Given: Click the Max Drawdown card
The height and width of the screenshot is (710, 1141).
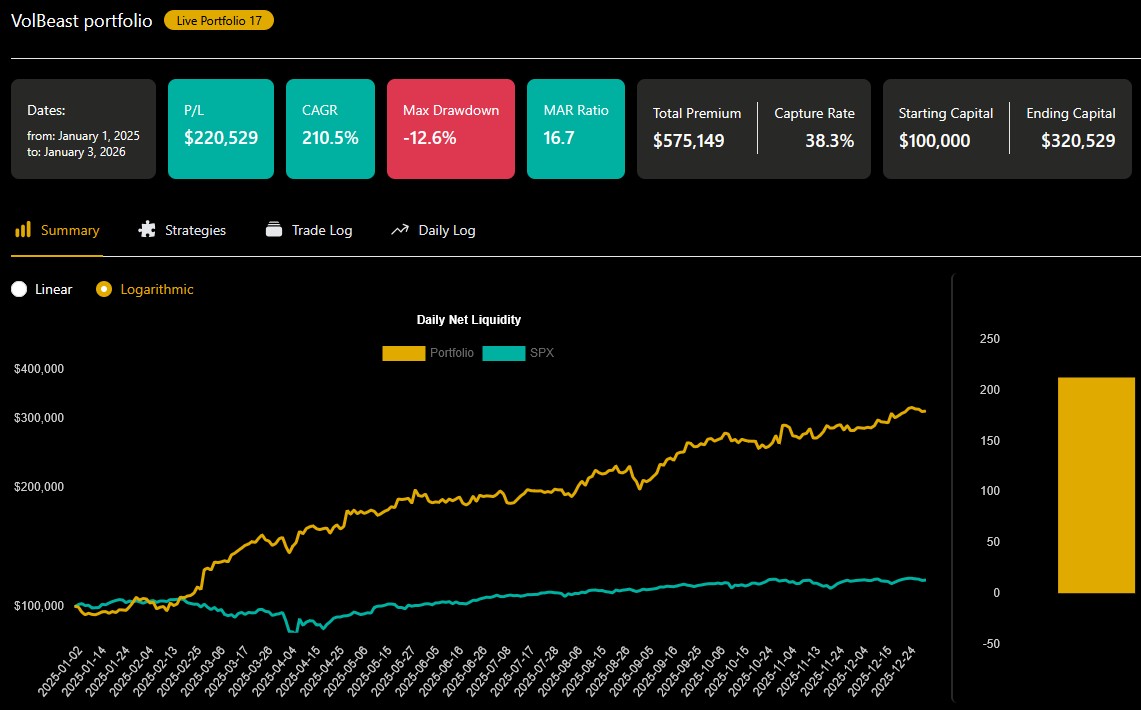Looking at the screenshot, I should point(450,128).
